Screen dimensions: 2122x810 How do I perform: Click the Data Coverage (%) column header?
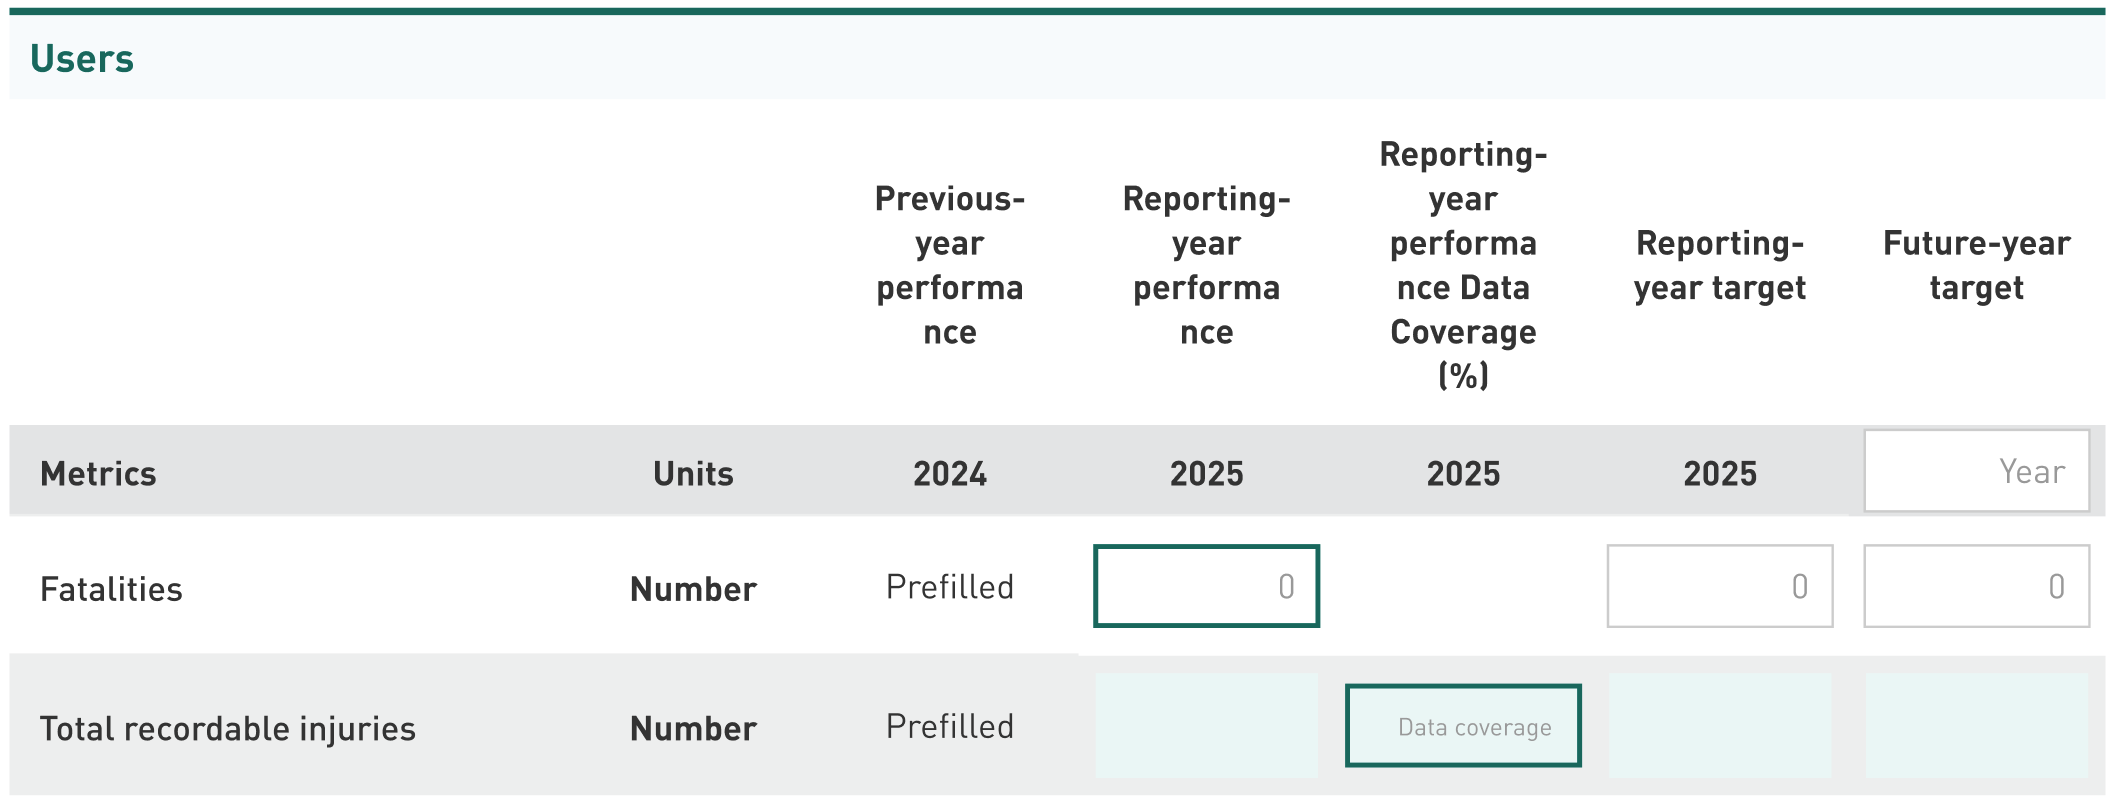click(x=1463, y=265)
